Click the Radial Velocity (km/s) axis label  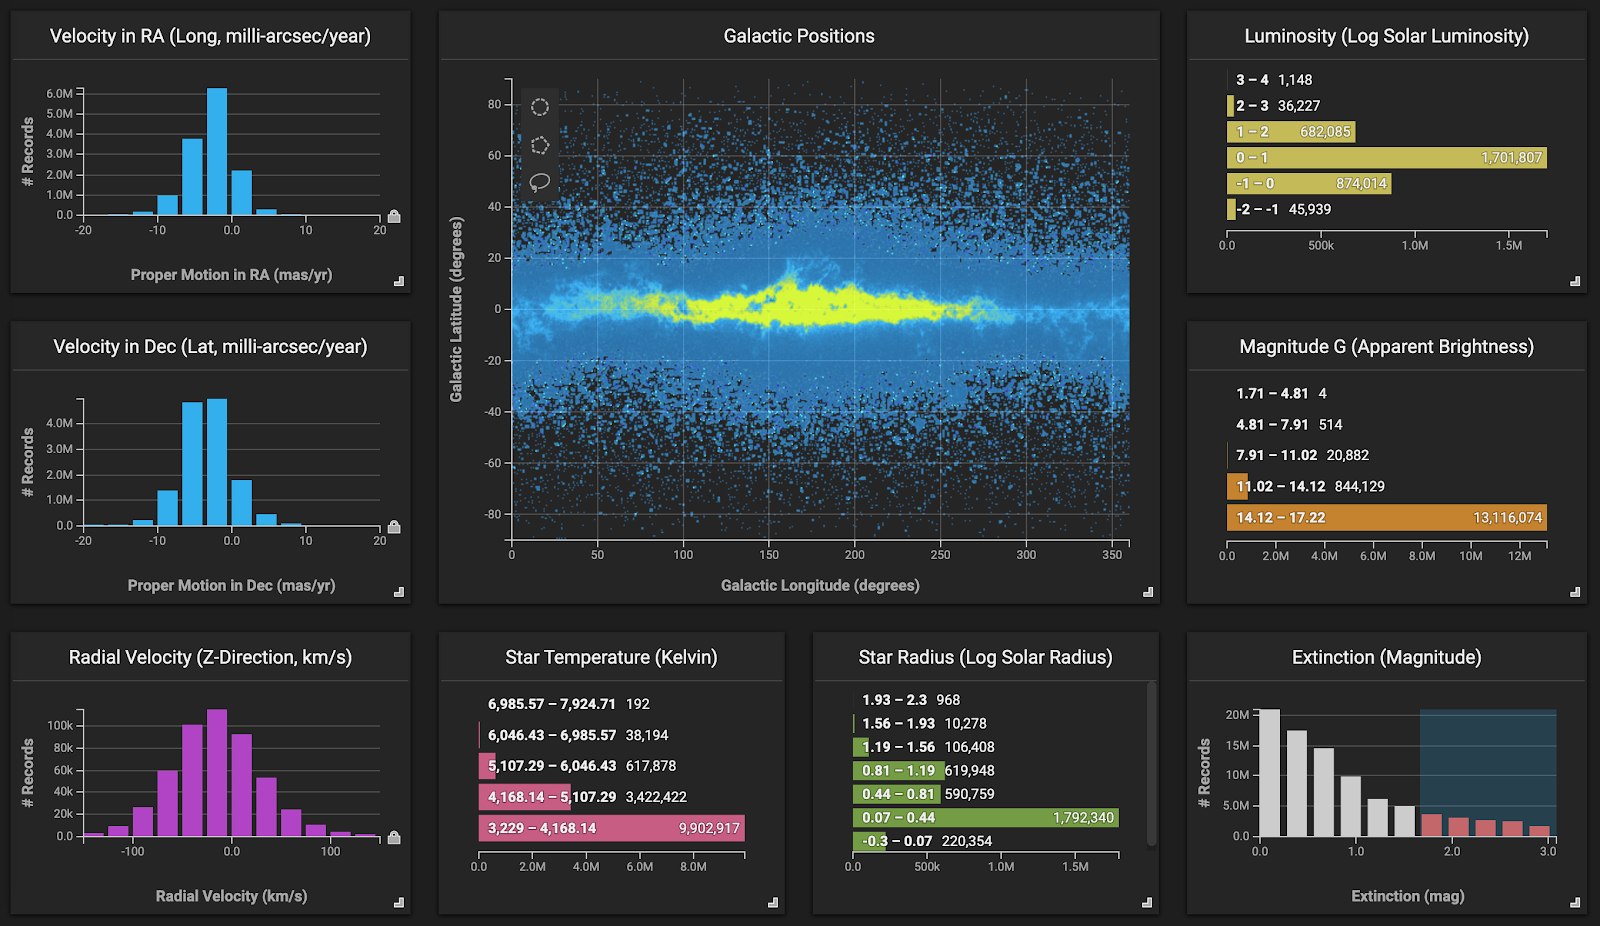pyautogui.click(x=231, y=896)
